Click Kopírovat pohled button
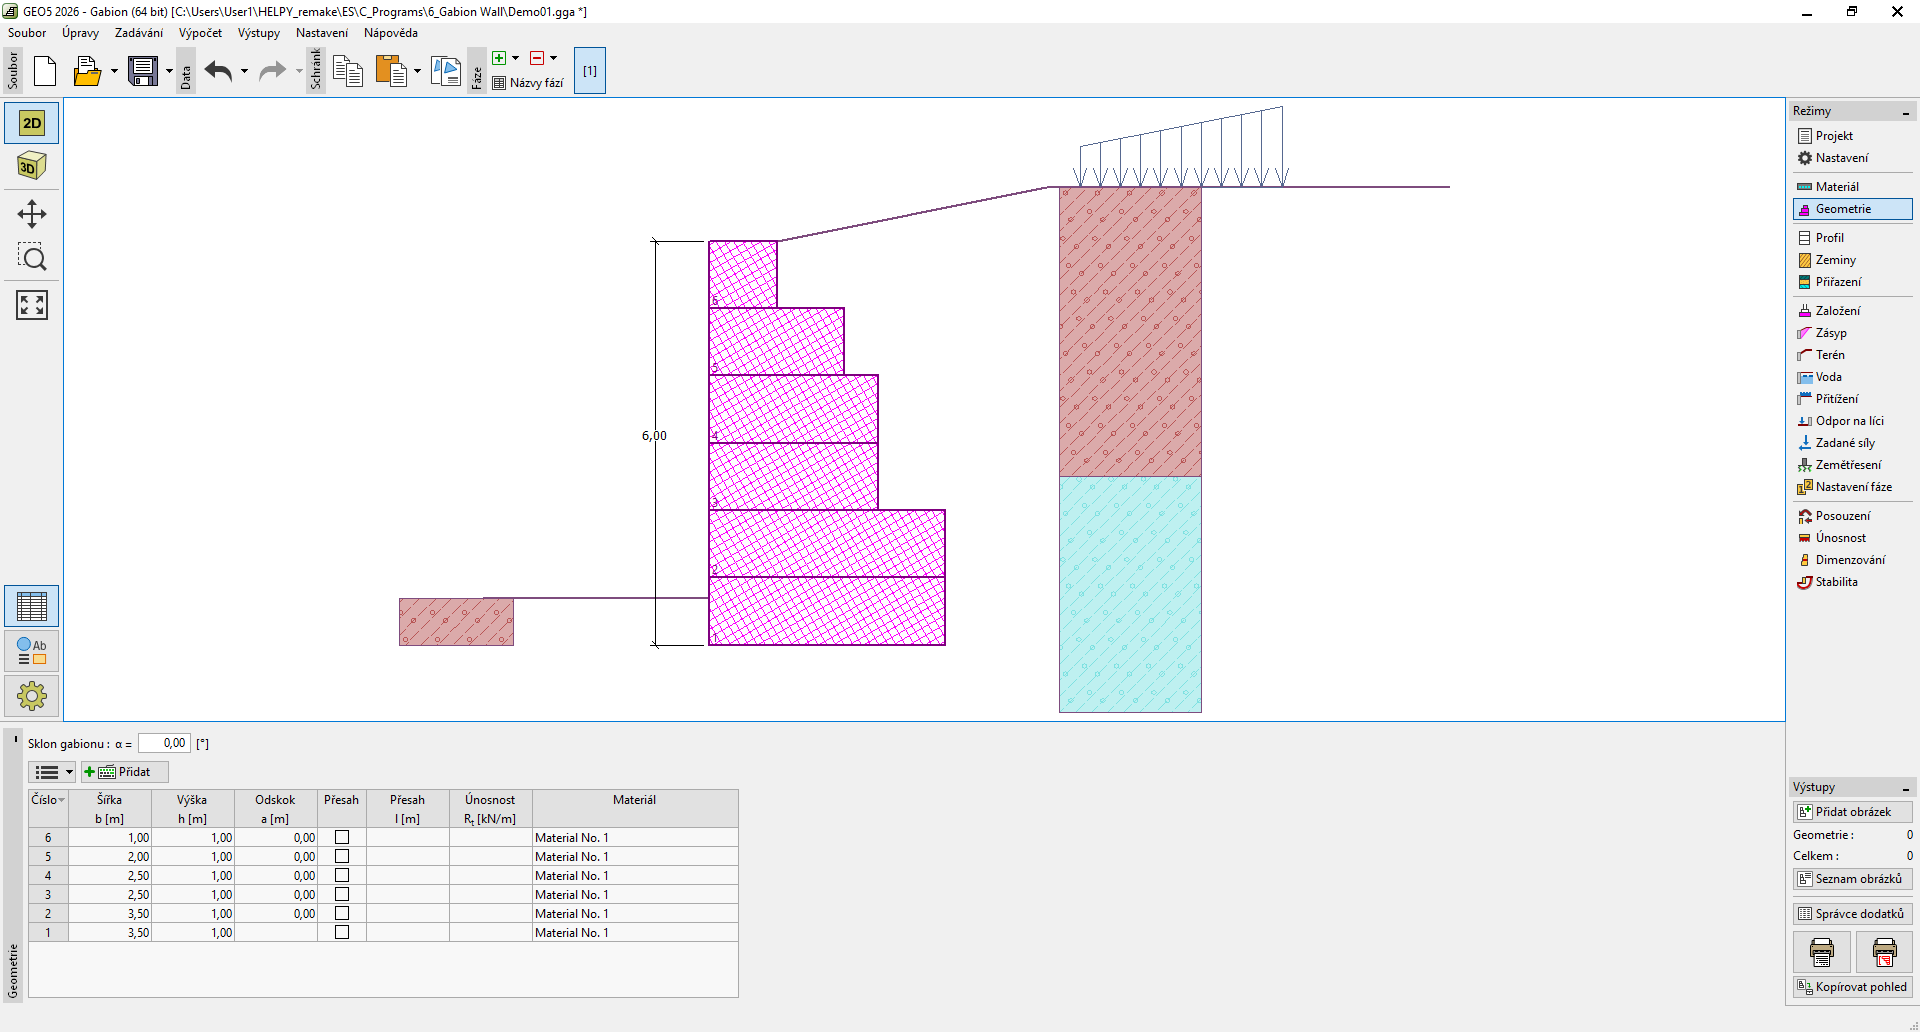 click(x=1852, y=987)
